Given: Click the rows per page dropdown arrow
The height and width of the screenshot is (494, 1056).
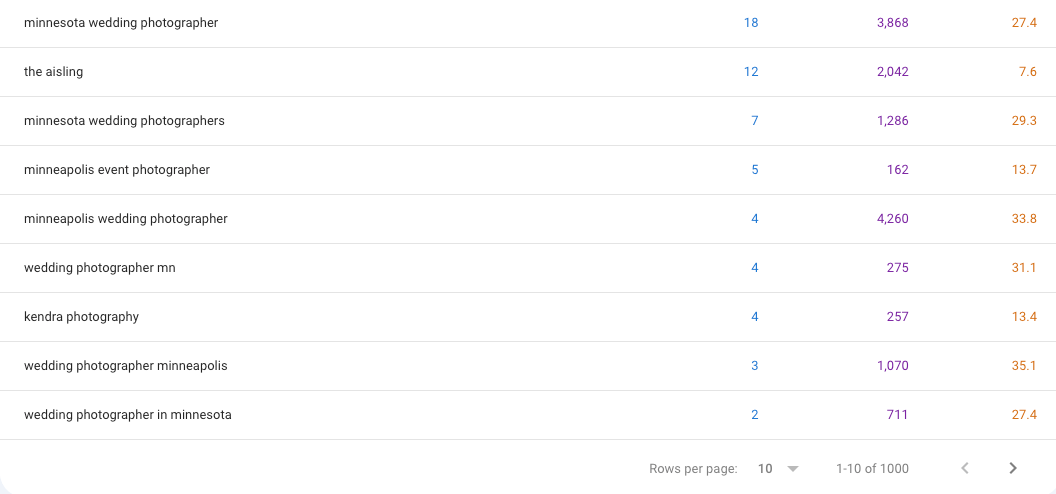Looking at the screenshot, I should click(793, 468).
